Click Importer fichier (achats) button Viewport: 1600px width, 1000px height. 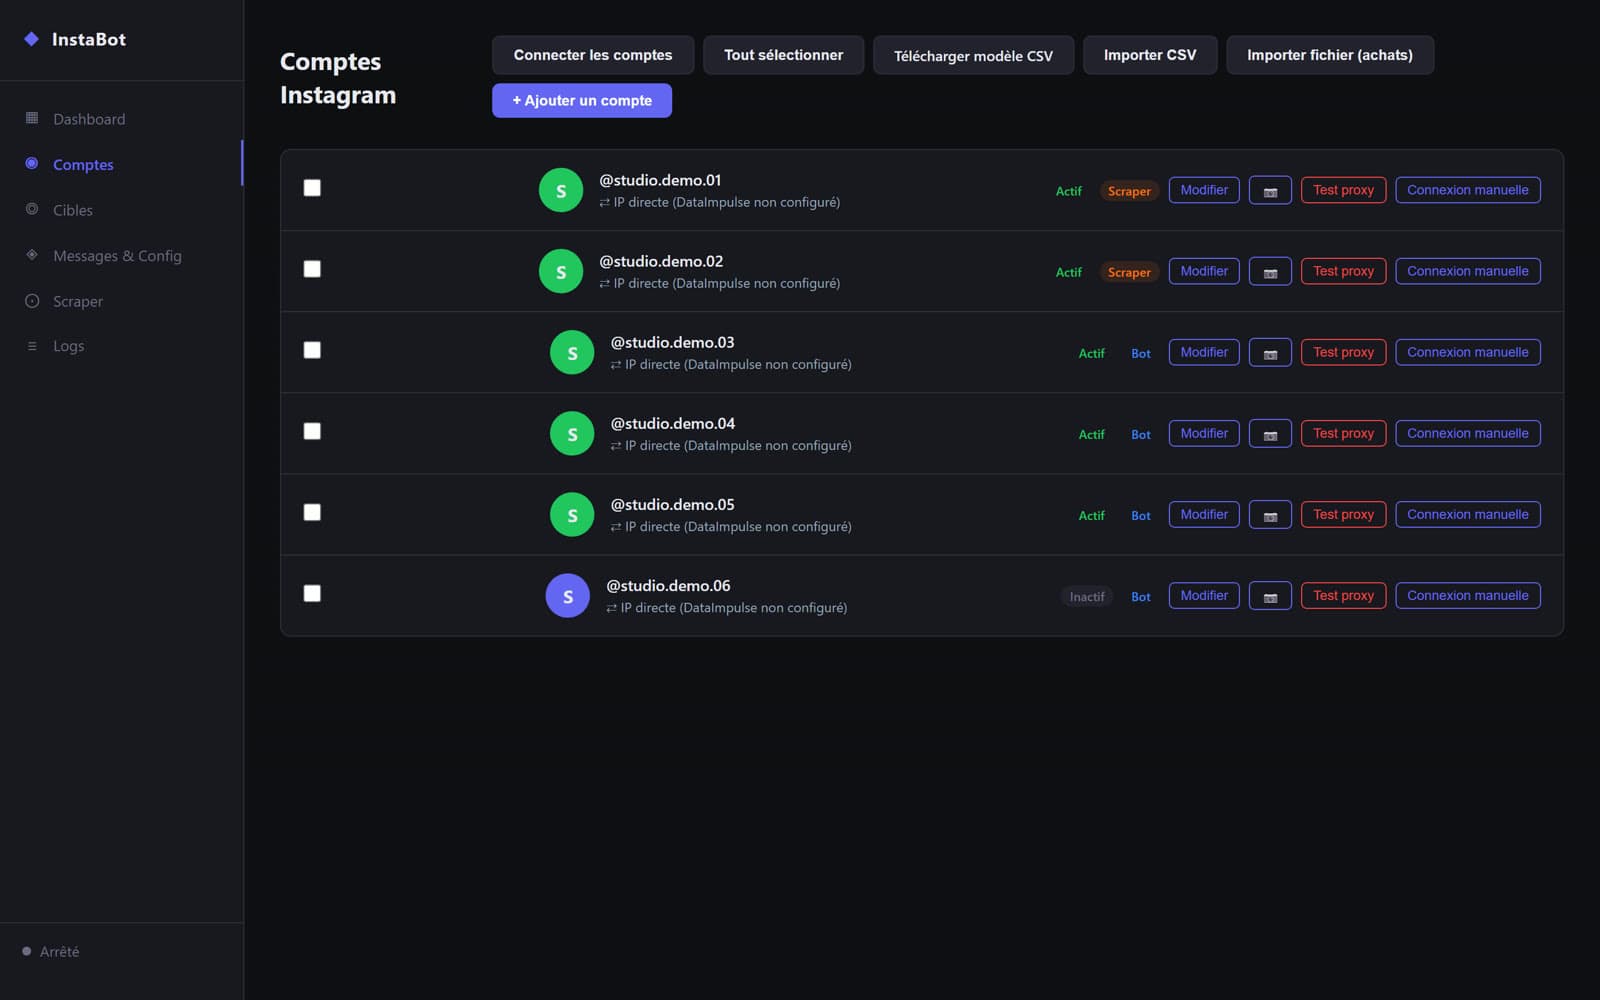pos(1330,55)
